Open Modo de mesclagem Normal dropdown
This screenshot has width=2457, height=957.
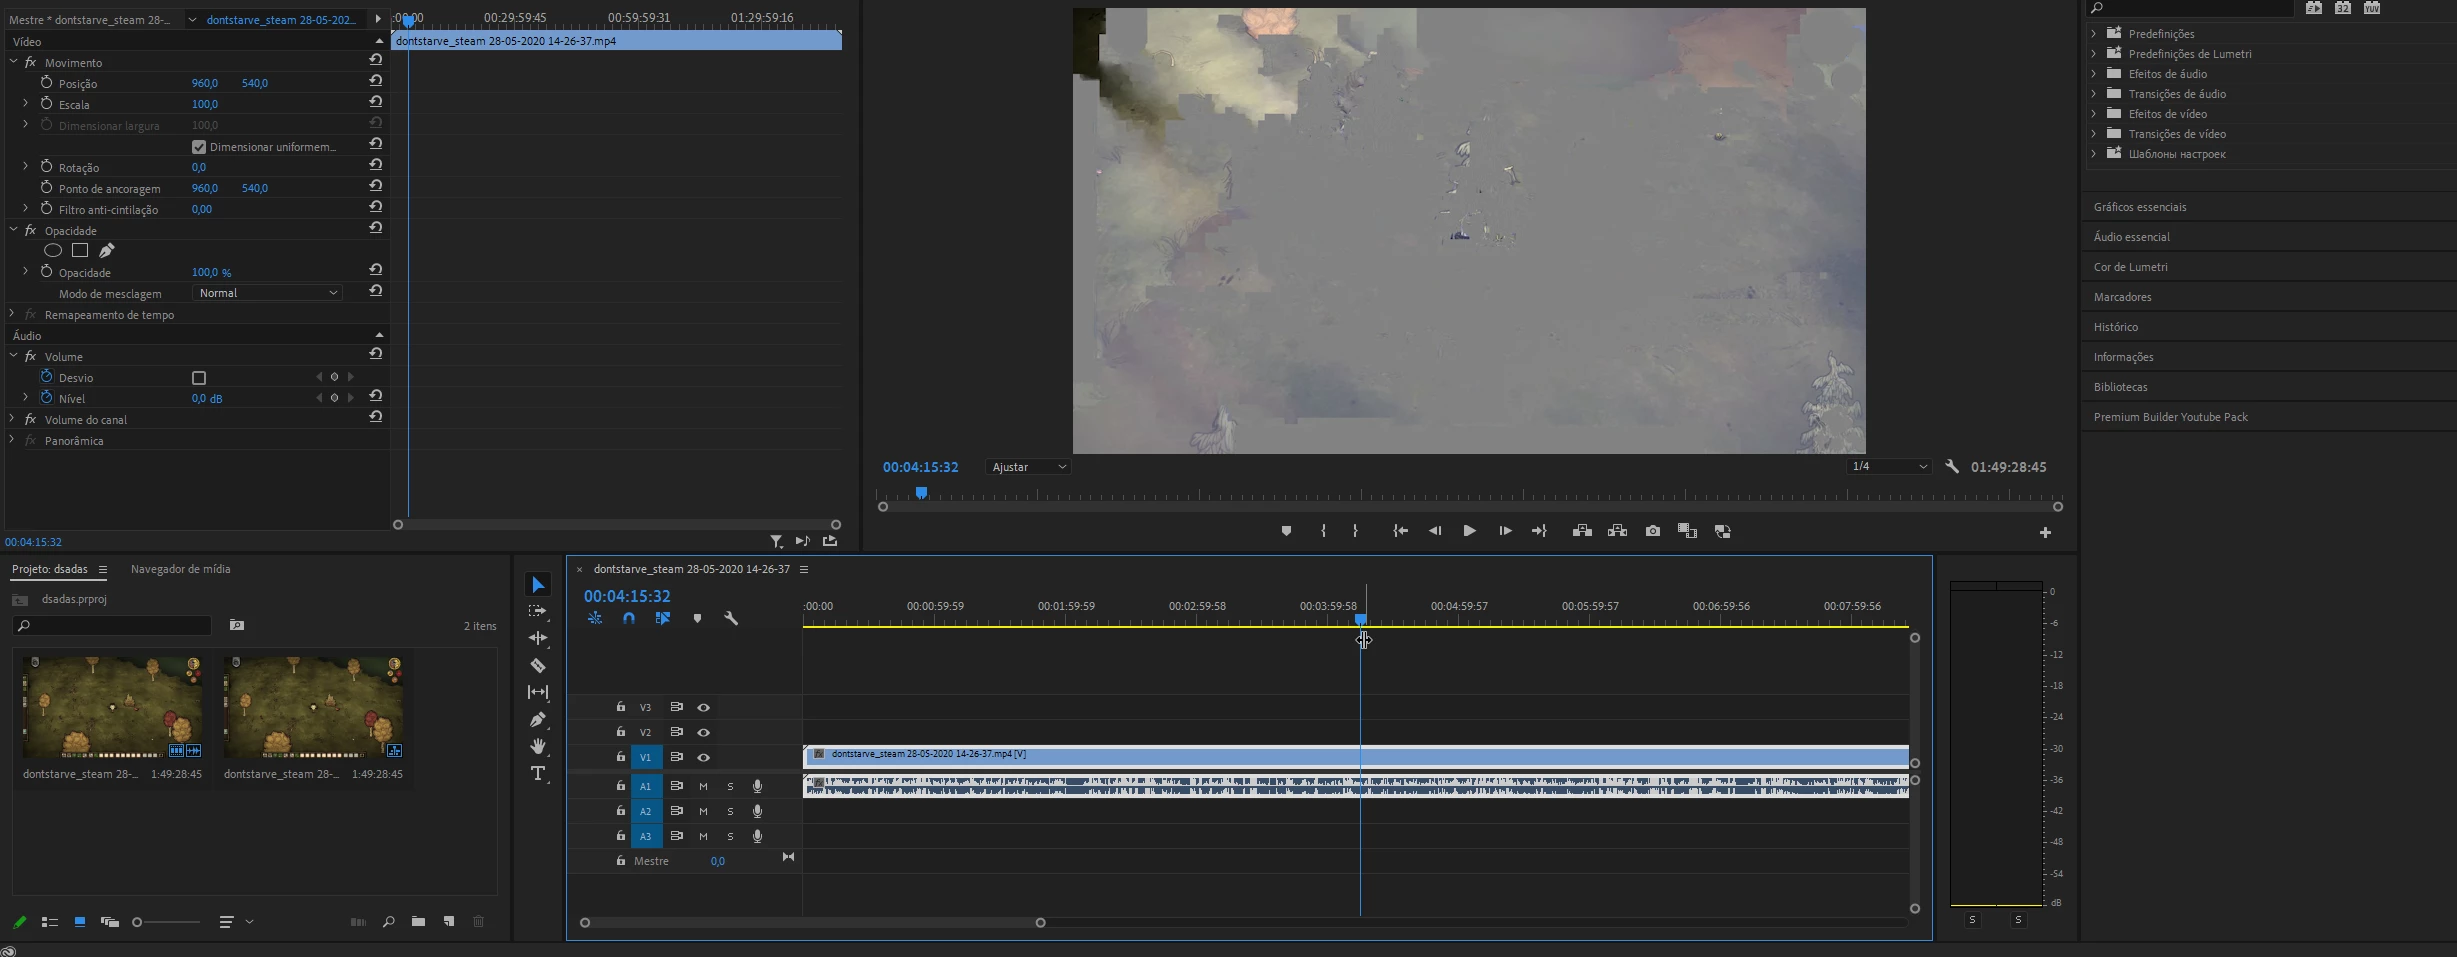click(266, 293)
